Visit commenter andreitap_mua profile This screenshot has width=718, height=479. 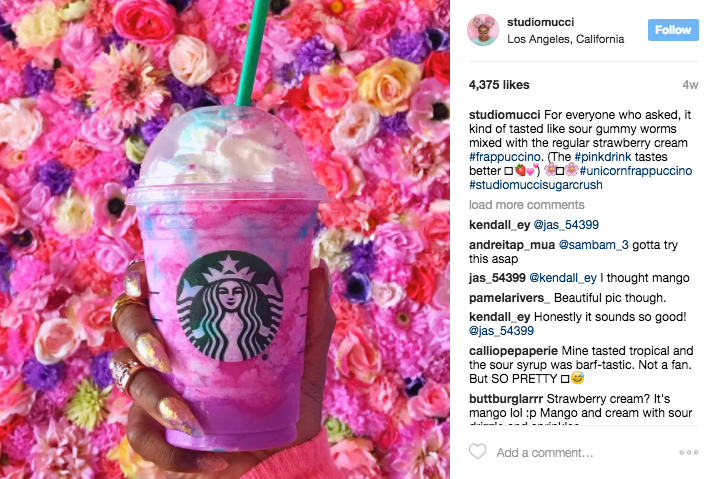[512, 245]
